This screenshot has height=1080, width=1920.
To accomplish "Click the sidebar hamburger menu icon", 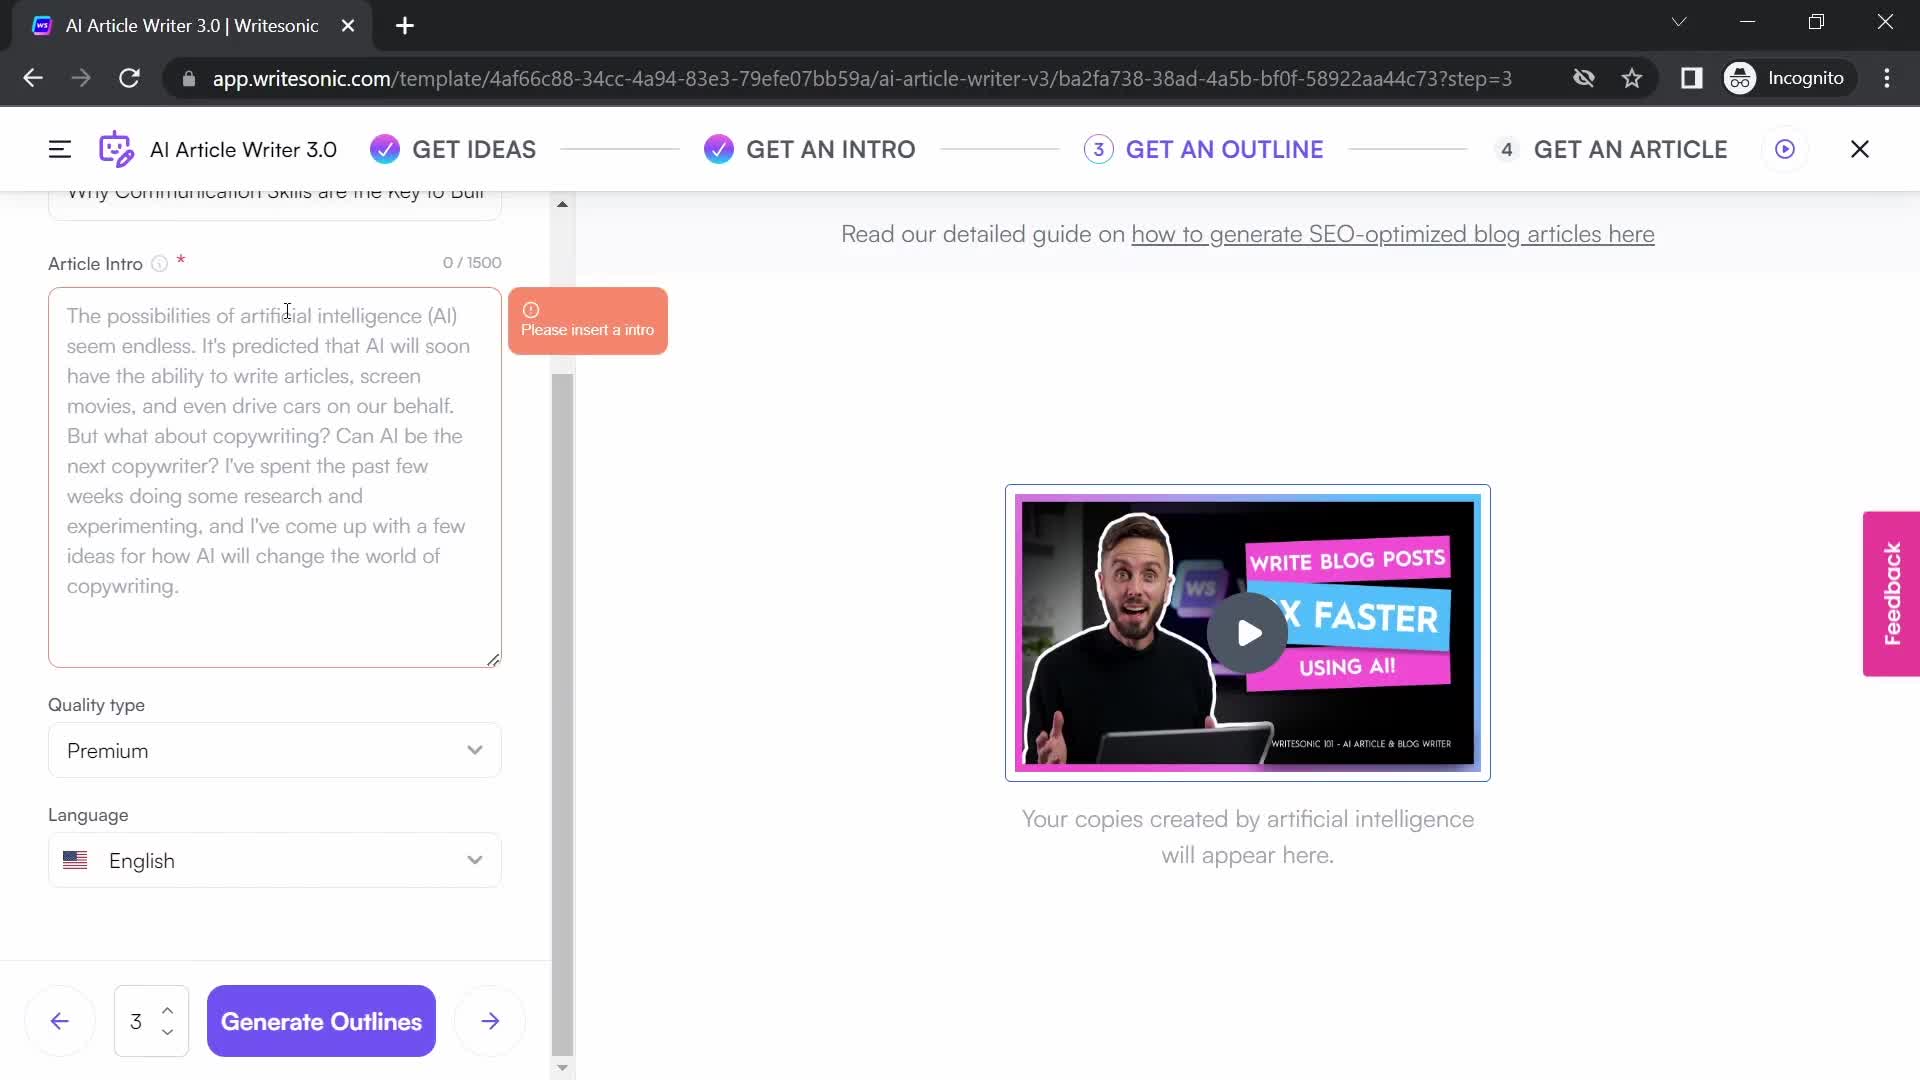I will (x=58, y=148).
